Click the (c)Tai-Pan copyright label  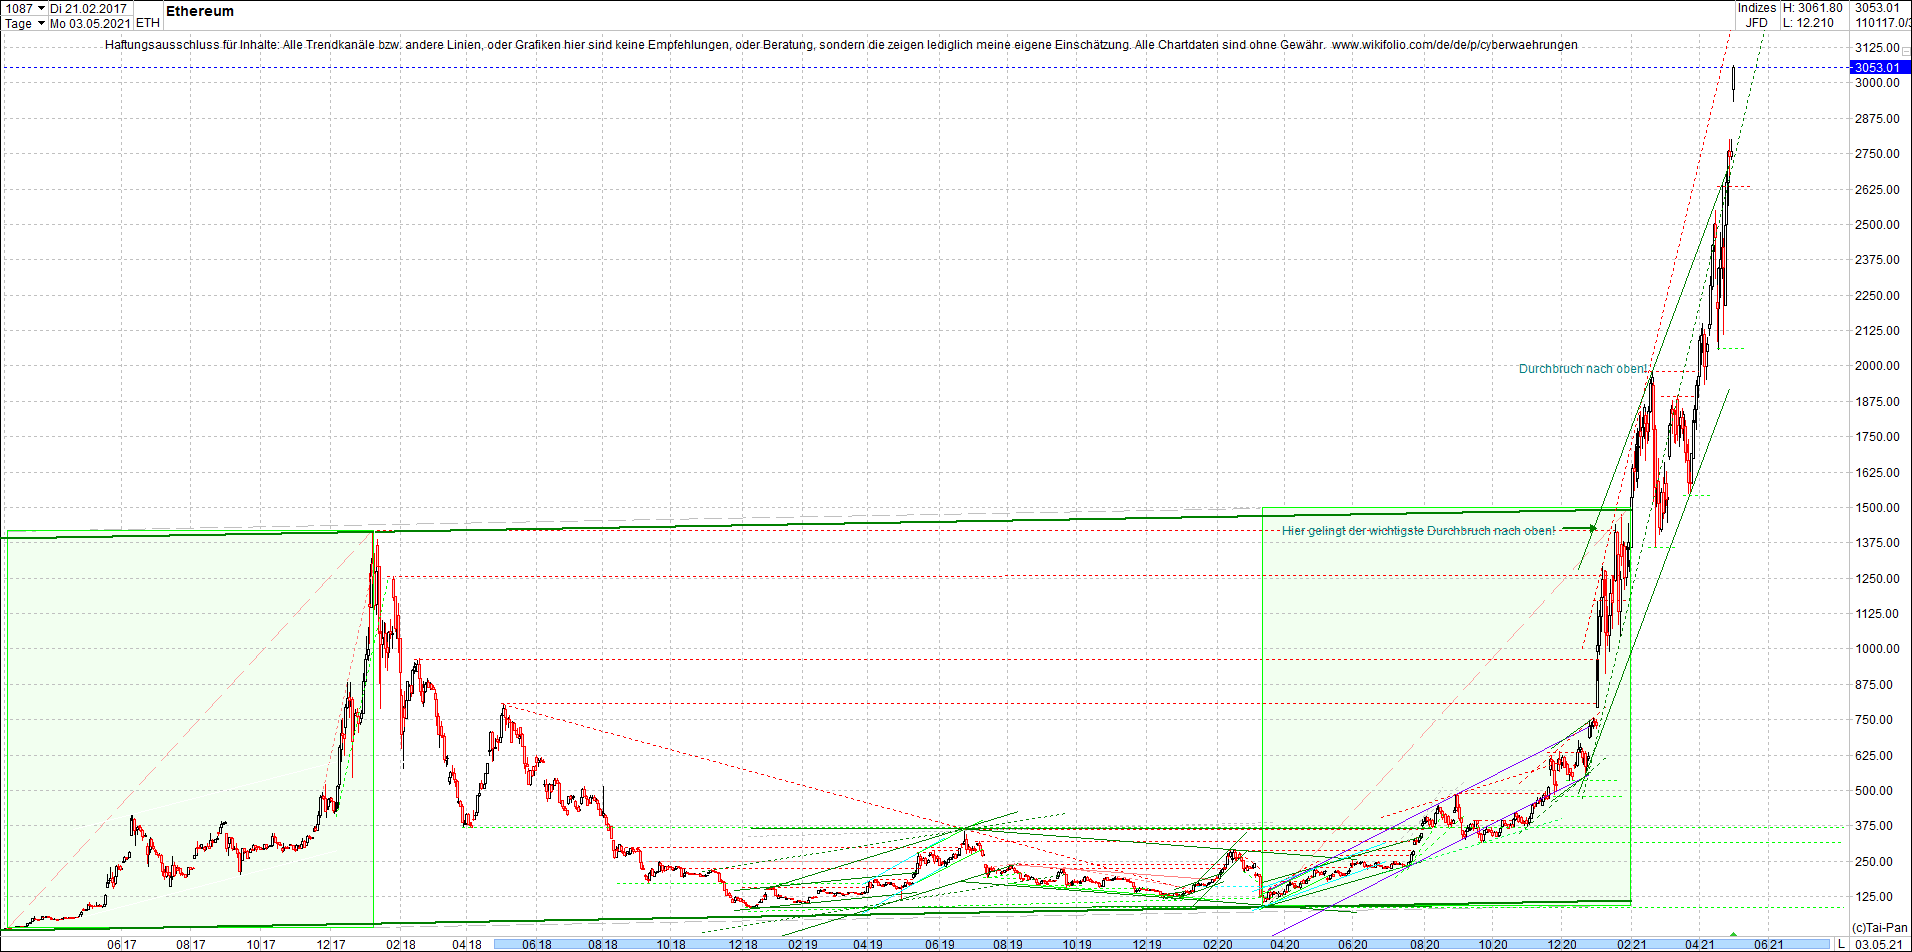pyautogui.click(x=1880, y=928)
